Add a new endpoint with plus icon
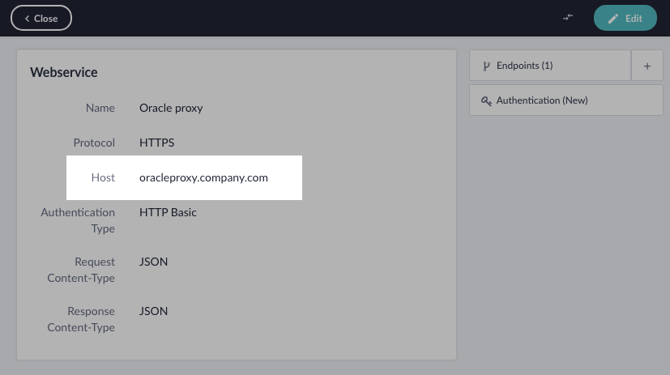670x375 pixels. pyautogui.click(x=647, y=66)
